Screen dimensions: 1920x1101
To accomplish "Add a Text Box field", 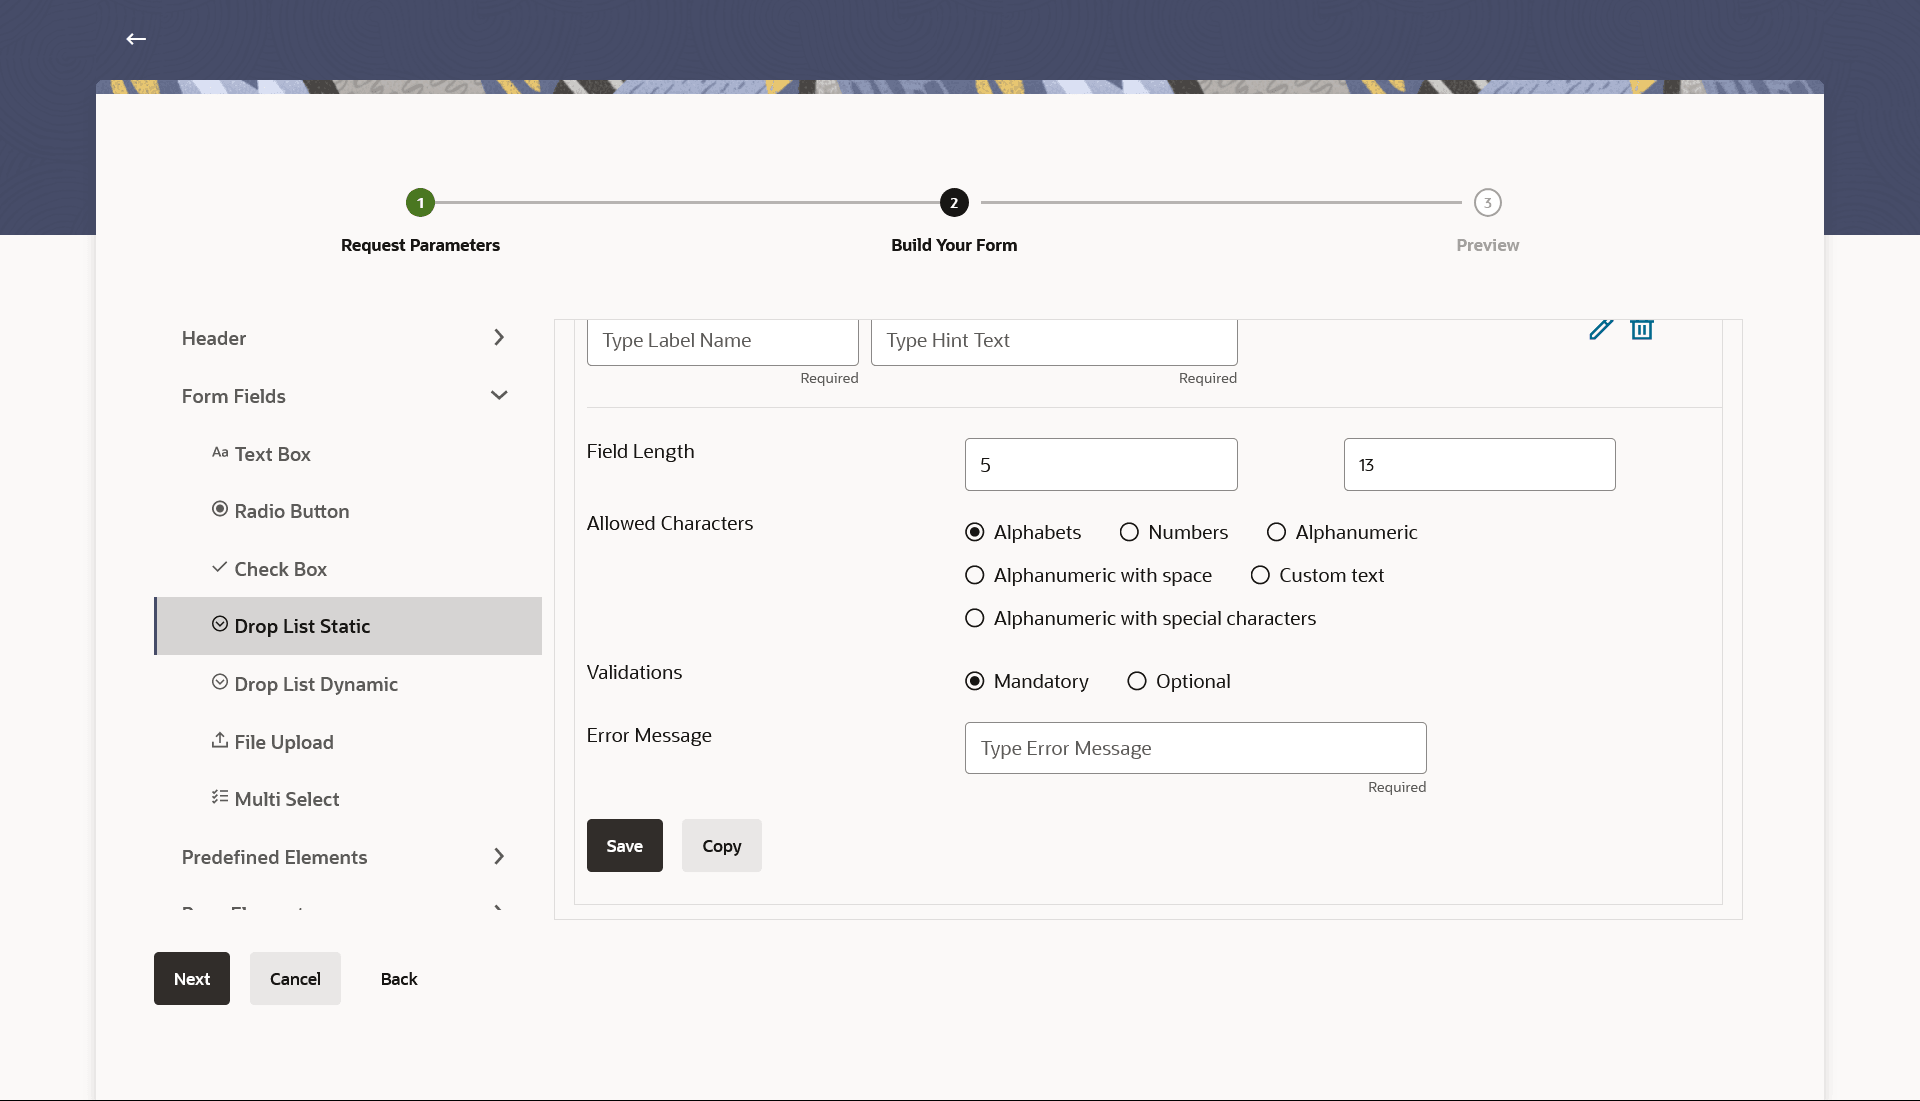I will (272, 454).
